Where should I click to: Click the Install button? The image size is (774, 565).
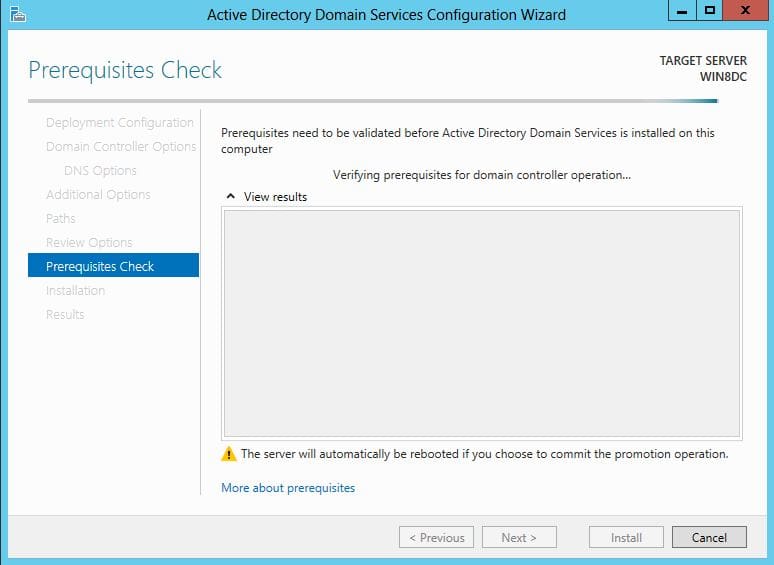click(626, 537)
